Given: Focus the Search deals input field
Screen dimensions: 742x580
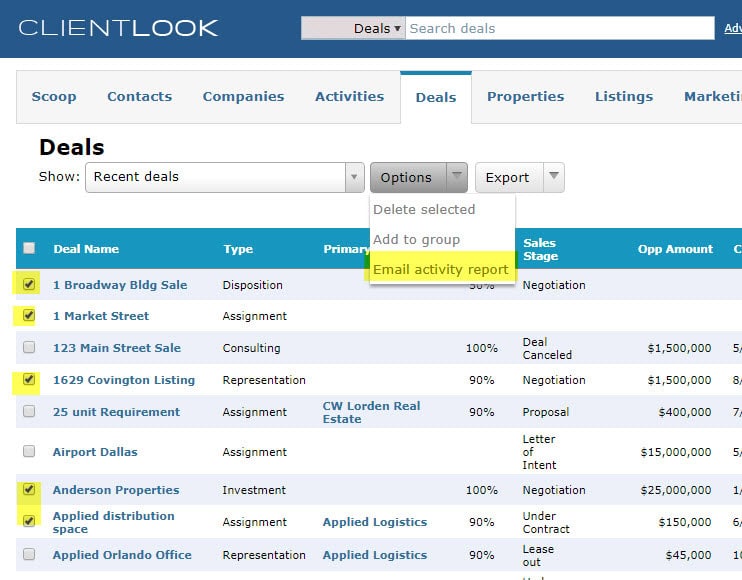Looking at the screenshot, I should pyautogui.click(x=560, y=28).
